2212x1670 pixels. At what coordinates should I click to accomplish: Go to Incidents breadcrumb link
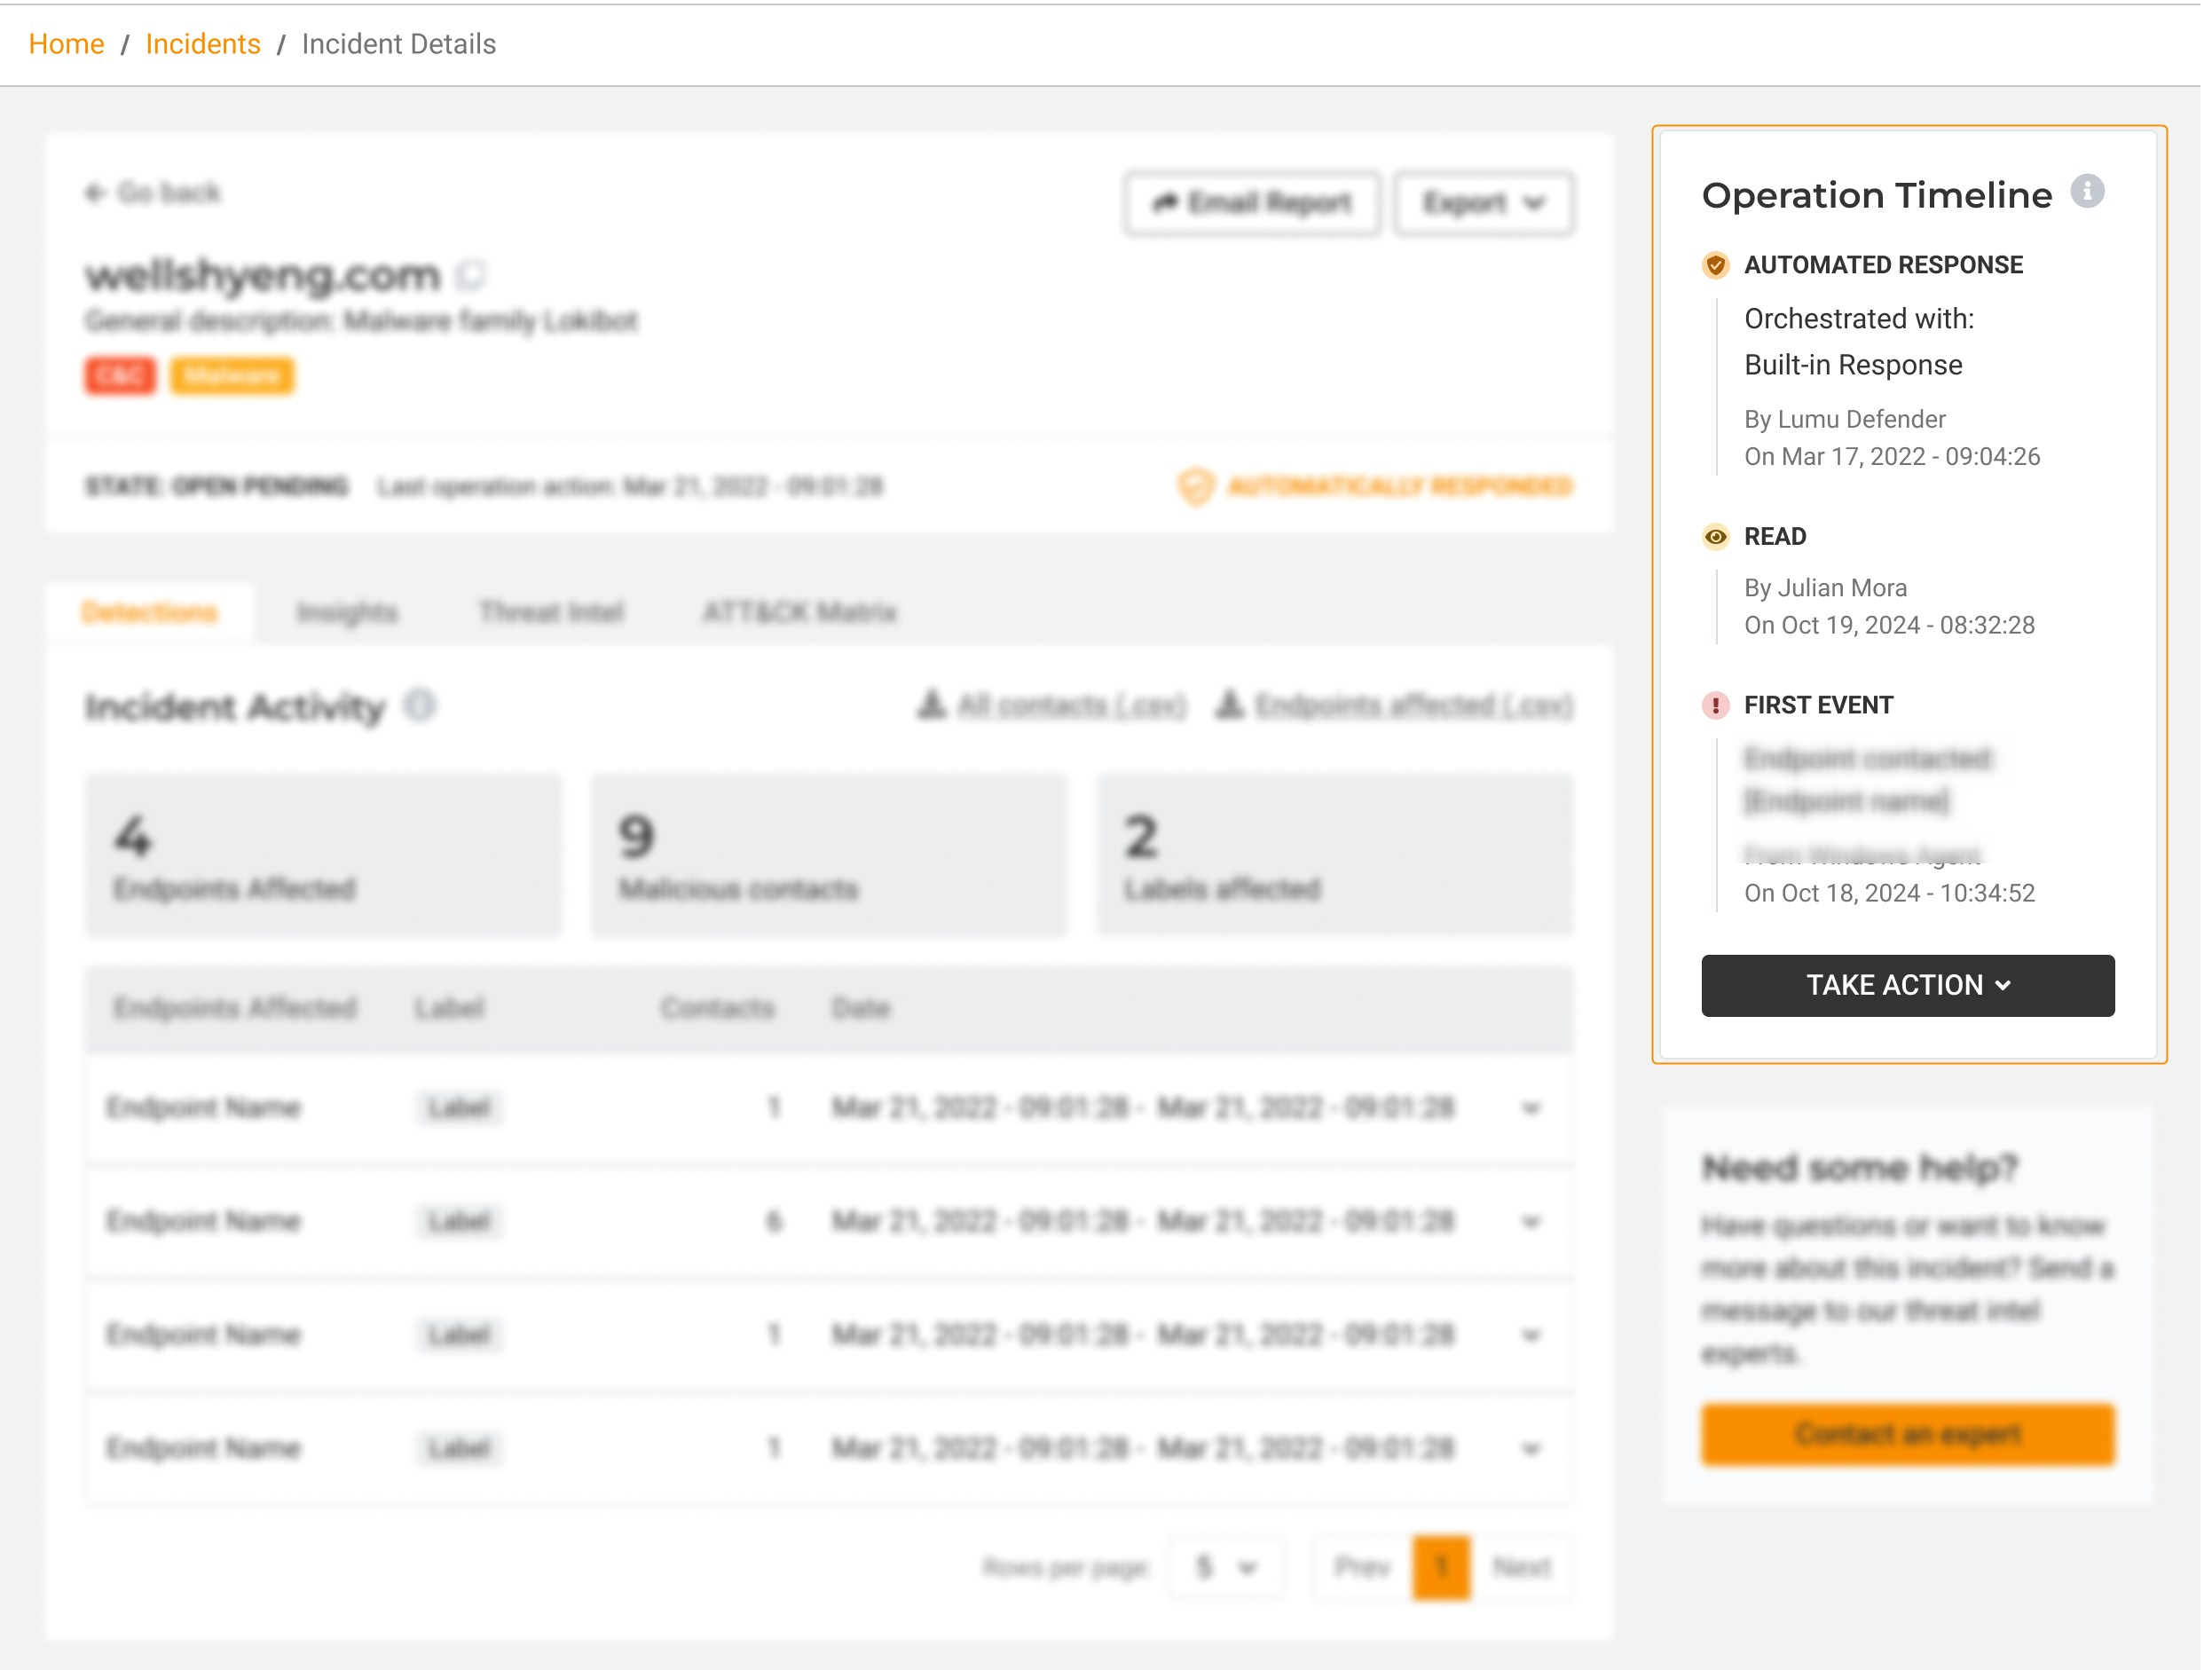click(x=203, y=44)
